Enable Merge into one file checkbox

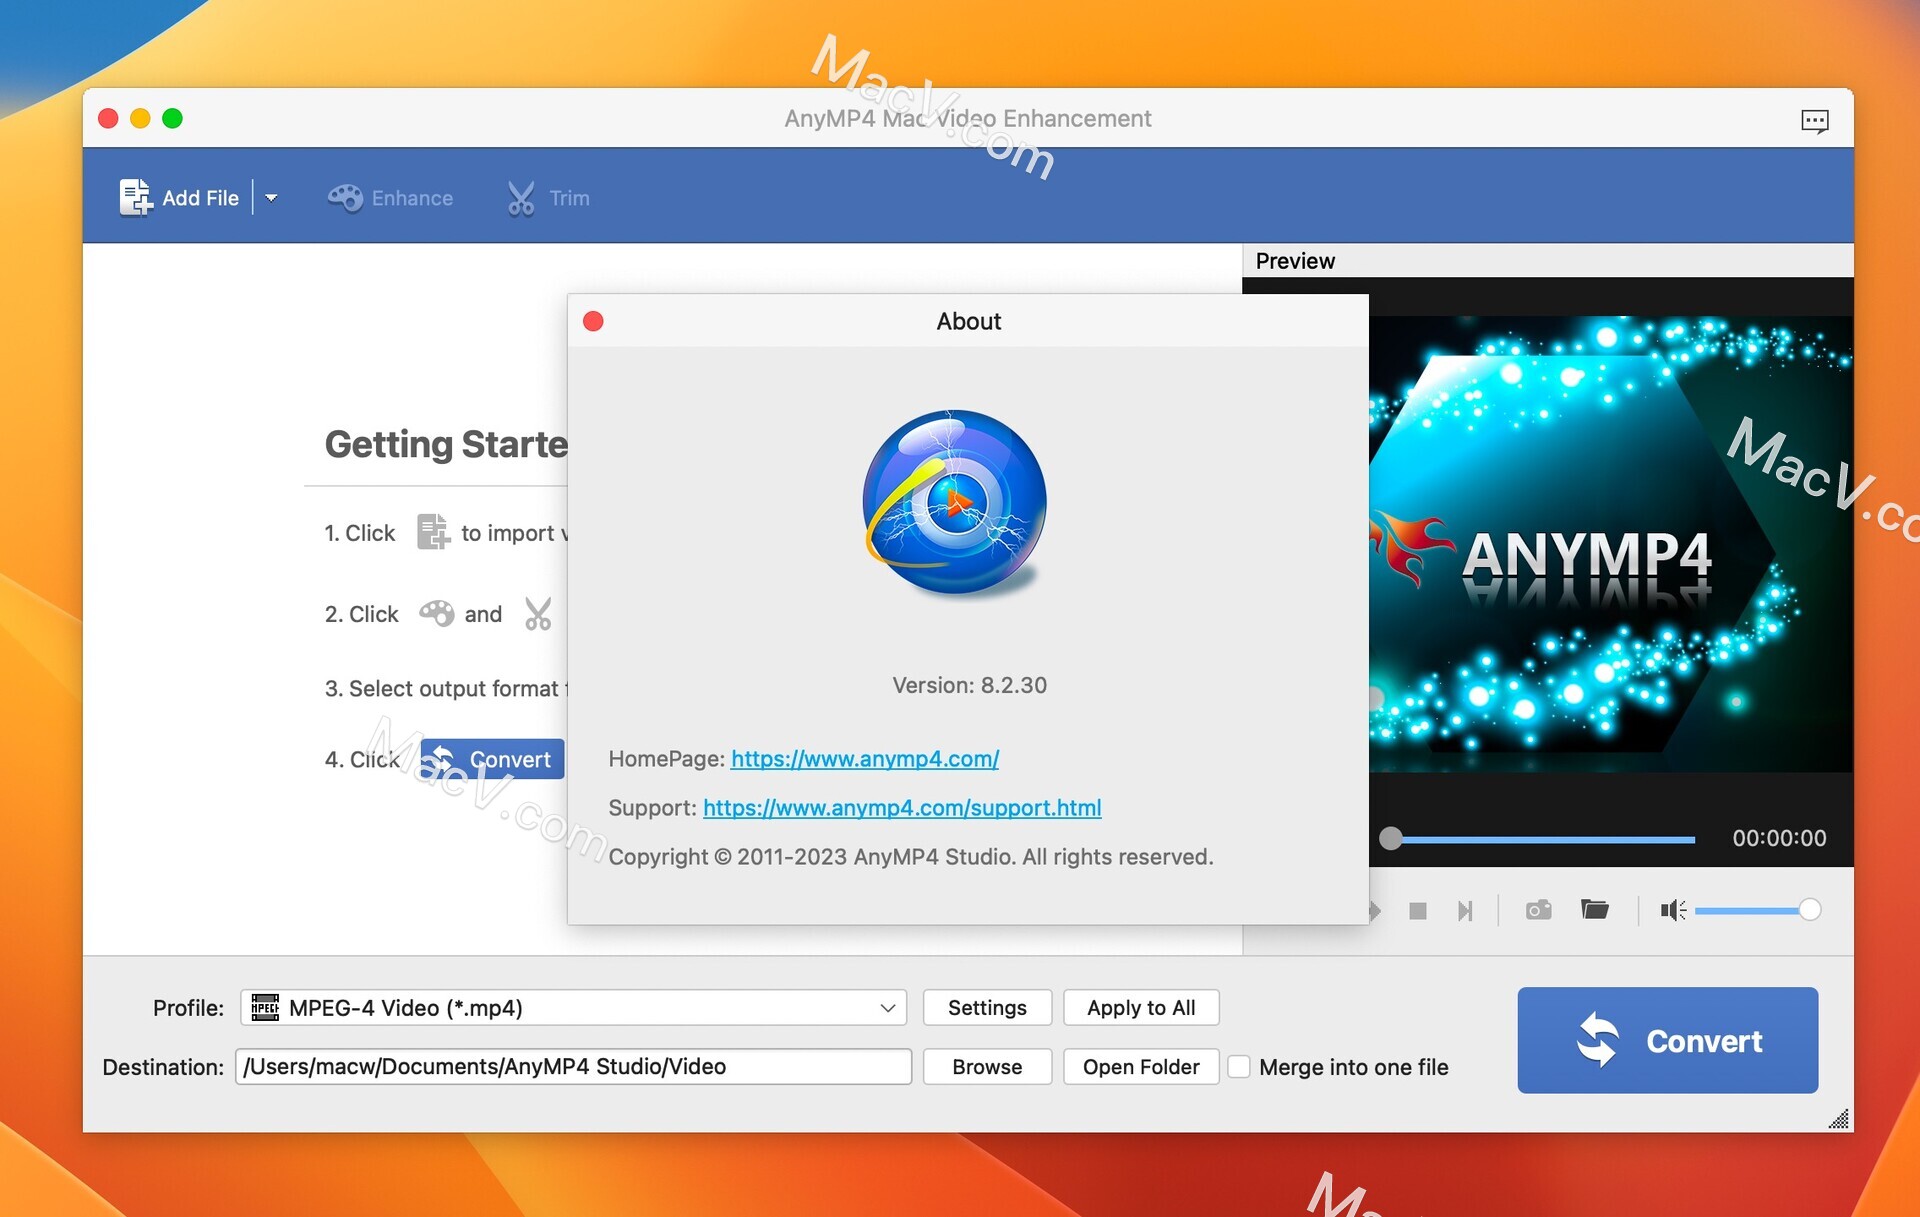point(1239,1067)
